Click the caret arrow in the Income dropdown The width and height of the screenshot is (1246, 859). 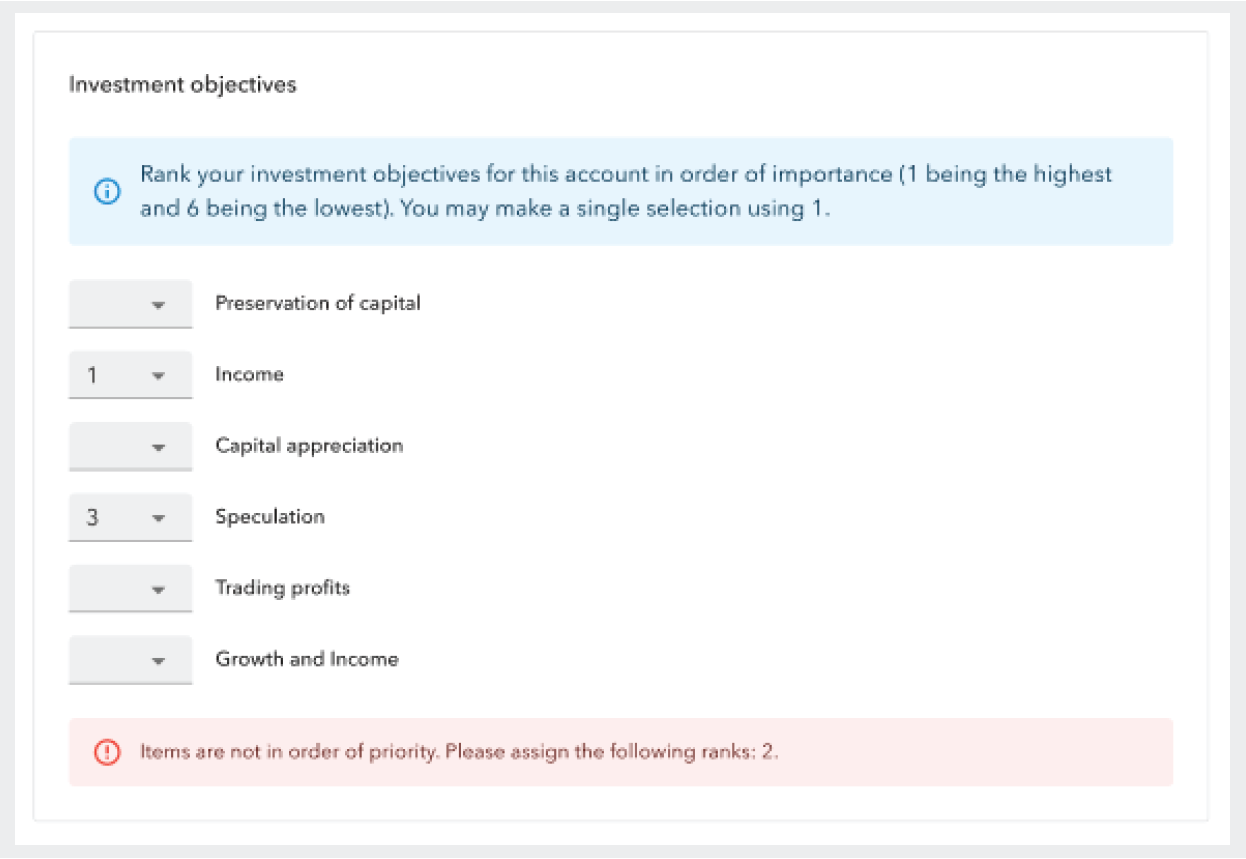[x=158, y=376]
